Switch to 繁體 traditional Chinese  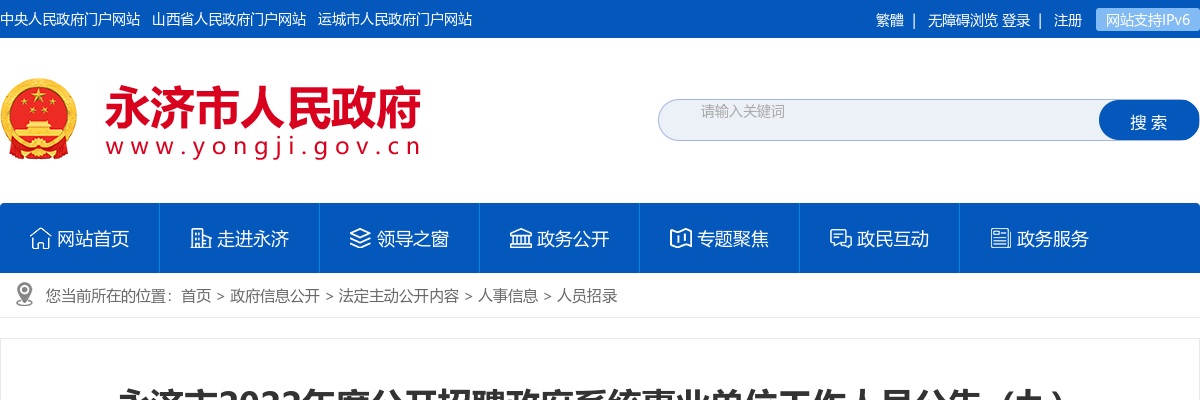890,20
